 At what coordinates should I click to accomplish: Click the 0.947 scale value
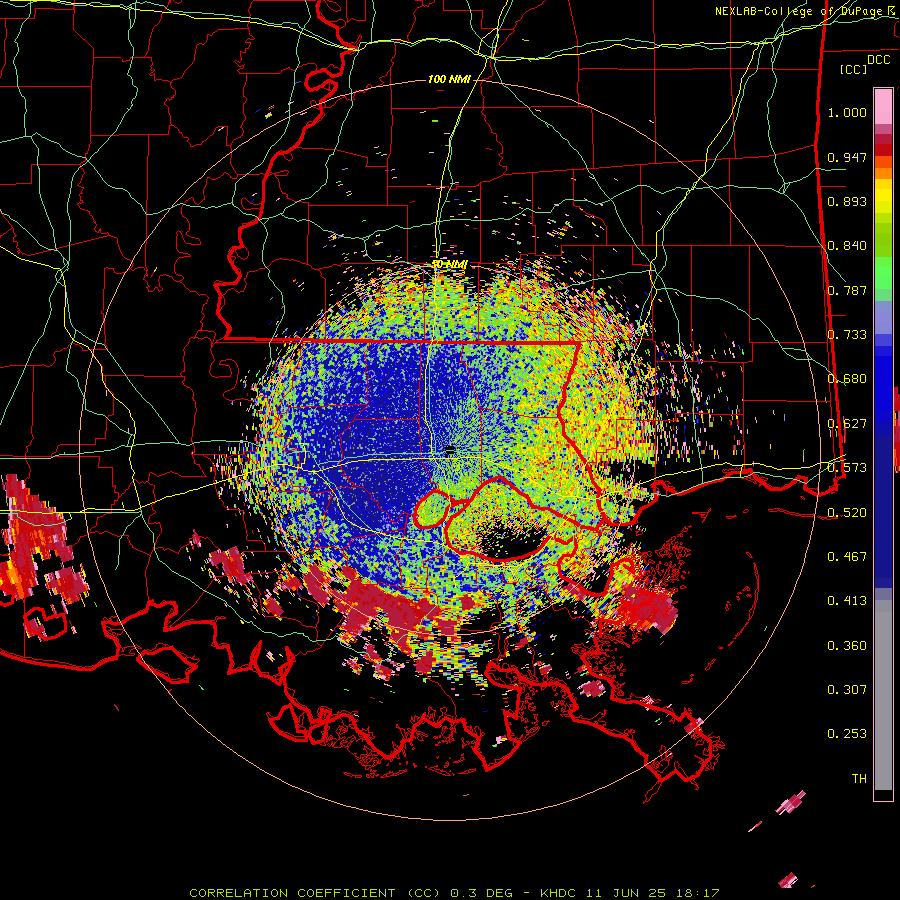pyautogui.click(x=847, y=157)
